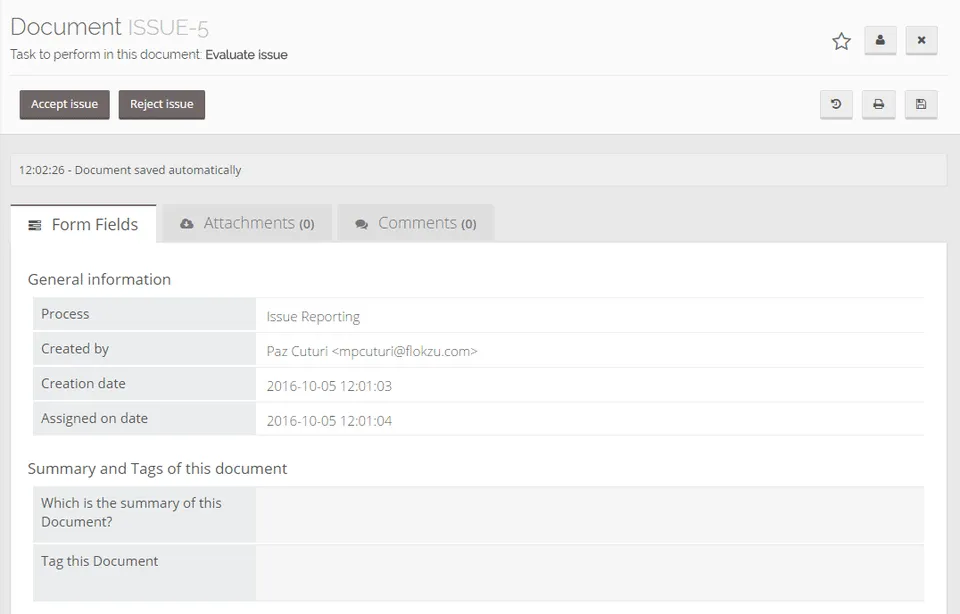The height and width of the screenshot is (614, 960).
Task: Click the Attachments cloud upload icon
Action: pos(187,224)
